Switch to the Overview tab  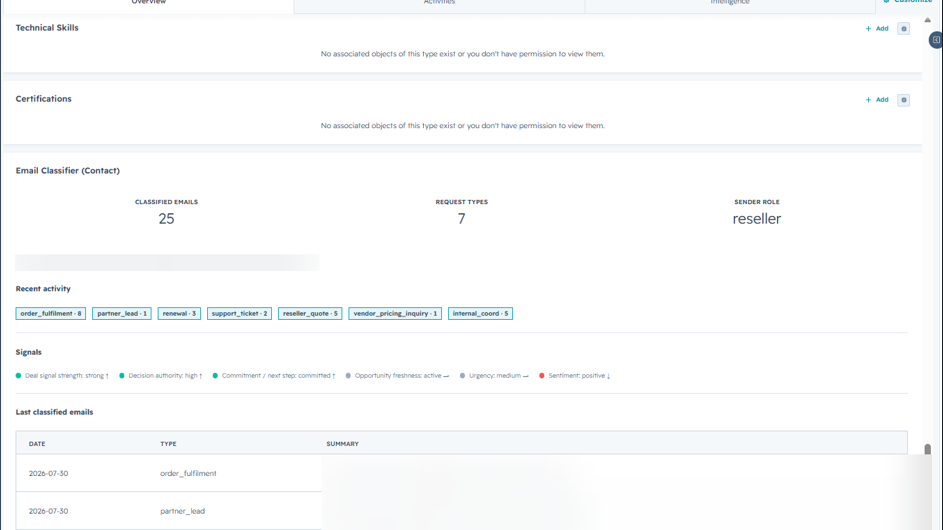[148, 3]
